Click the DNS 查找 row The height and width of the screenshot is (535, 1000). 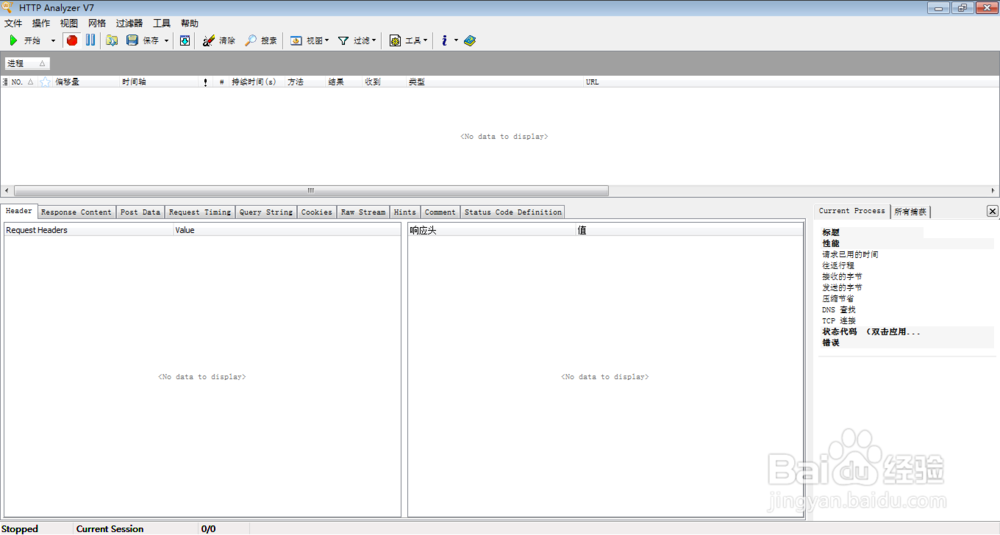pyautogui.click(x=906, y=310)
